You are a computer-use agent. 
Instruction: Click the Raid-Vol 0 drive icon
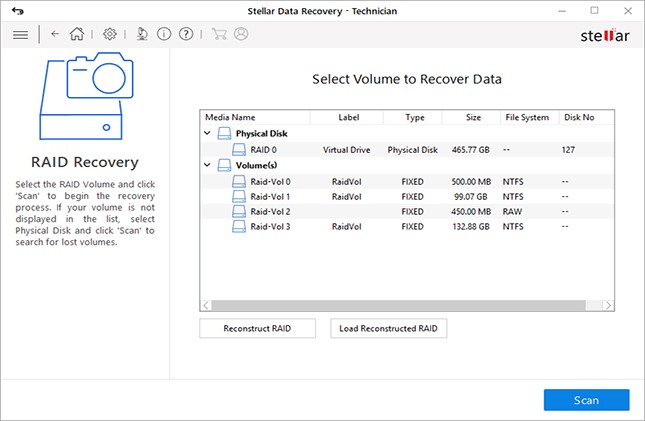[x=239, y=181]
